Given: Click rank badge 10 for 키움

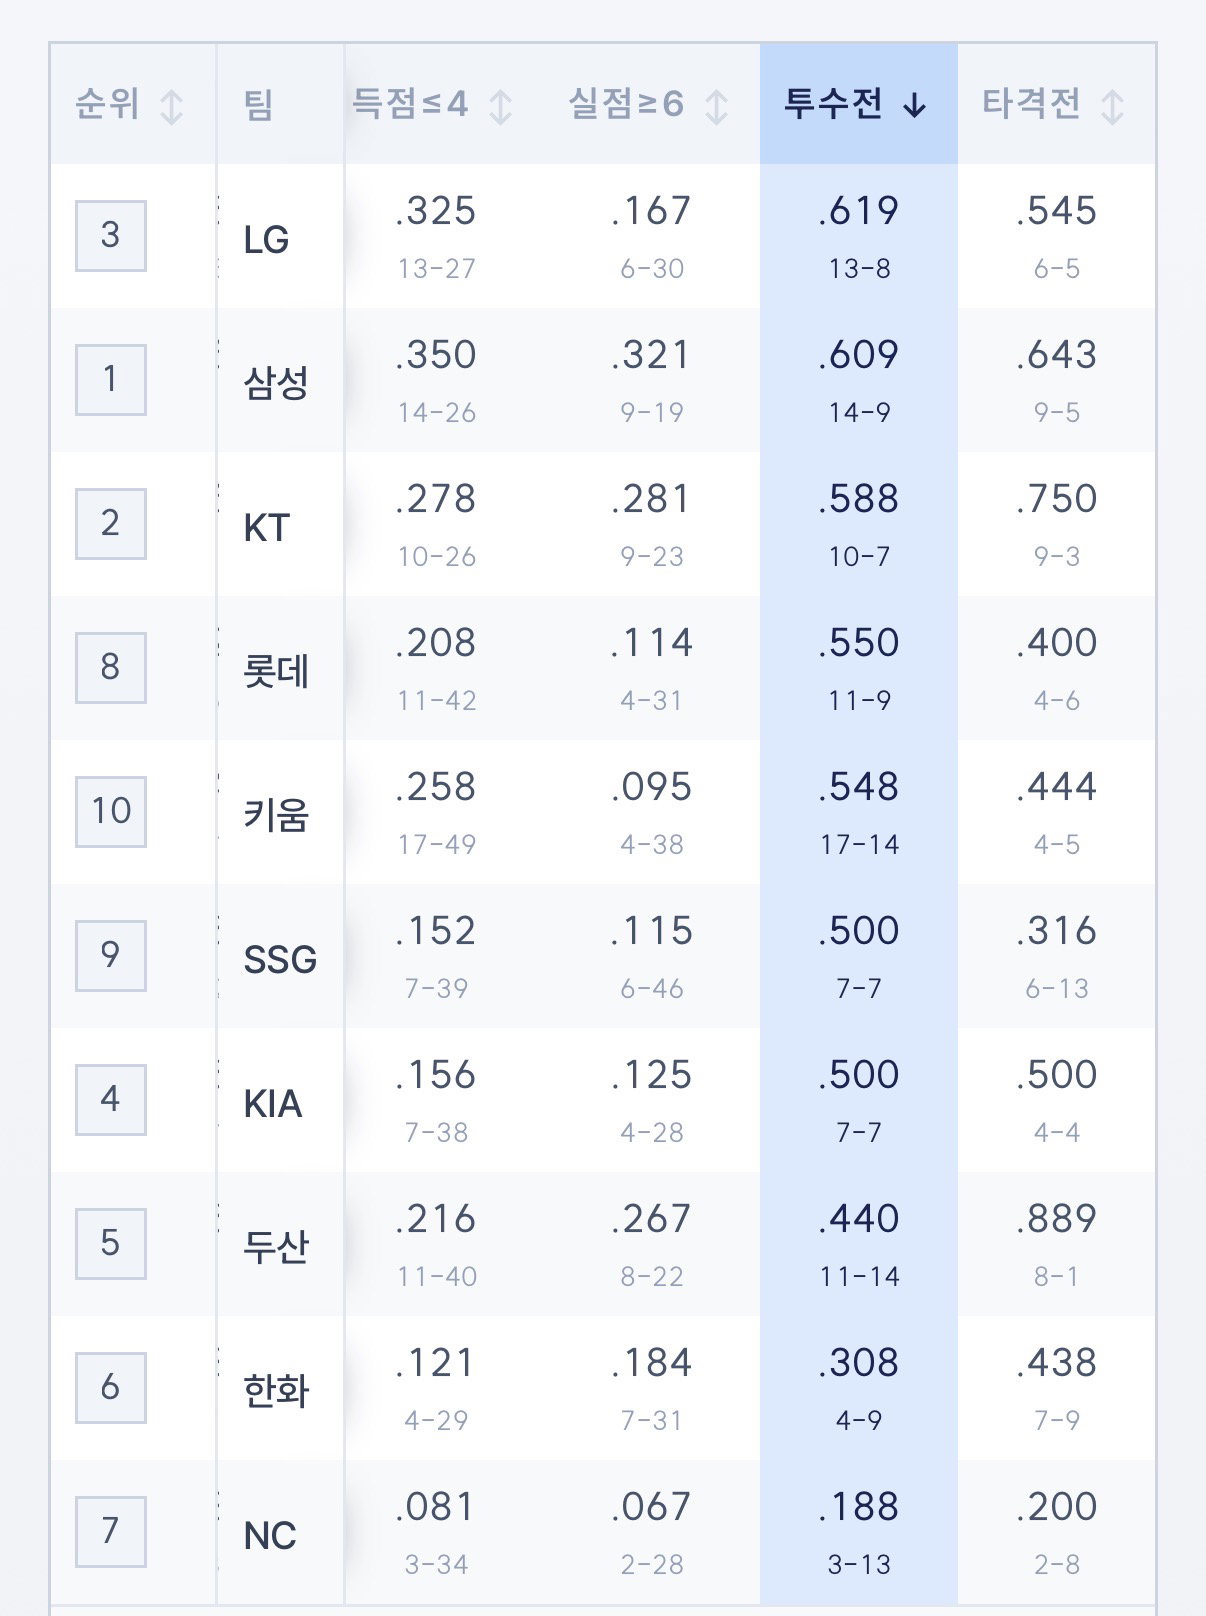Looking at the screenshot, I should 111,811.
